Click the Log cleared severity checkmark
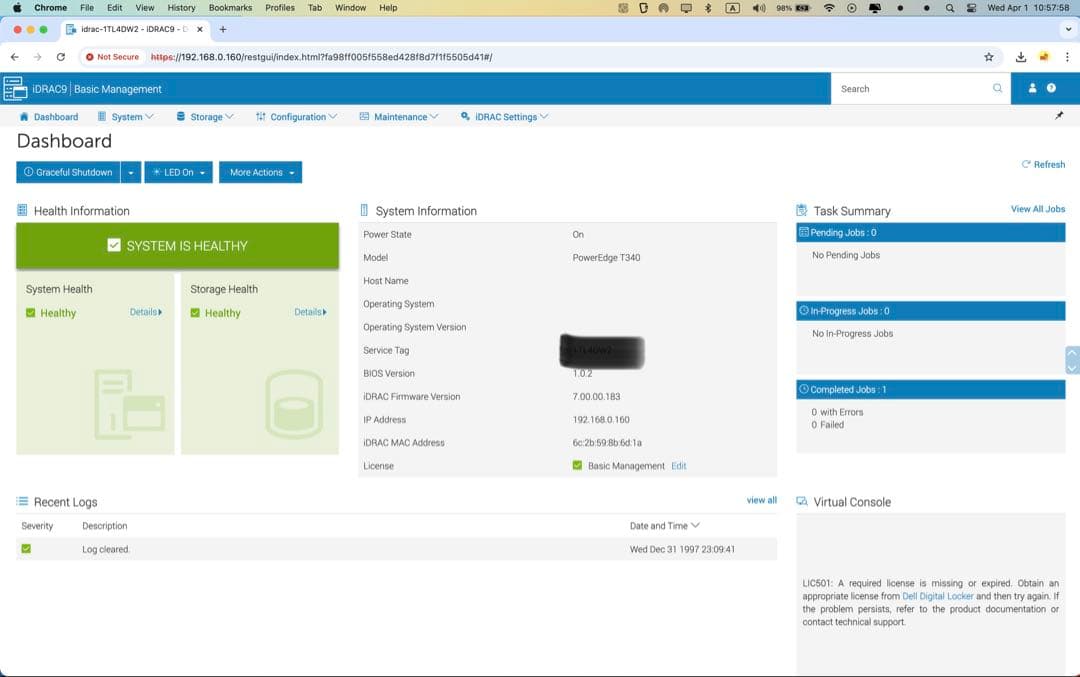The width and height of the screenshot is (1080, 677). pyautogui.click(x=26, y=549)
